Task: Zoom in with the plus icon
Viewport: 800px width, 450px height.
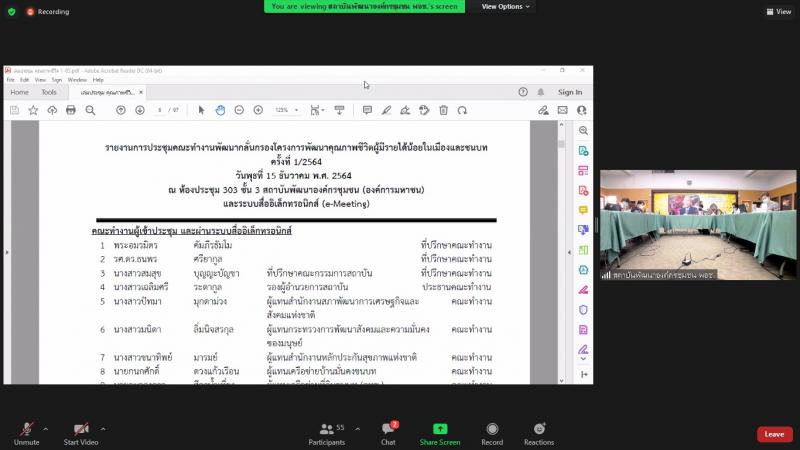Action: coord(258,110)
